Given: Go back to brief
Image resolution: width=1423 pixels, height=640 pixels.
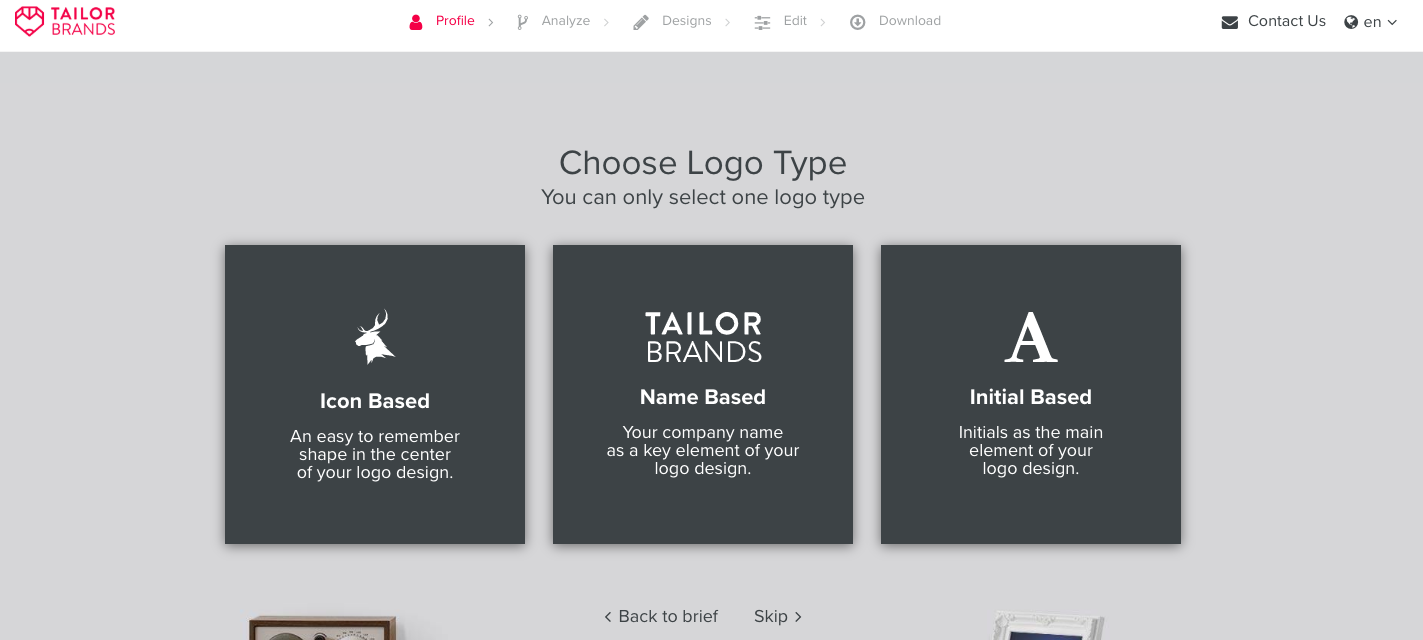Looking at the screenshot, I should point(661,617).
